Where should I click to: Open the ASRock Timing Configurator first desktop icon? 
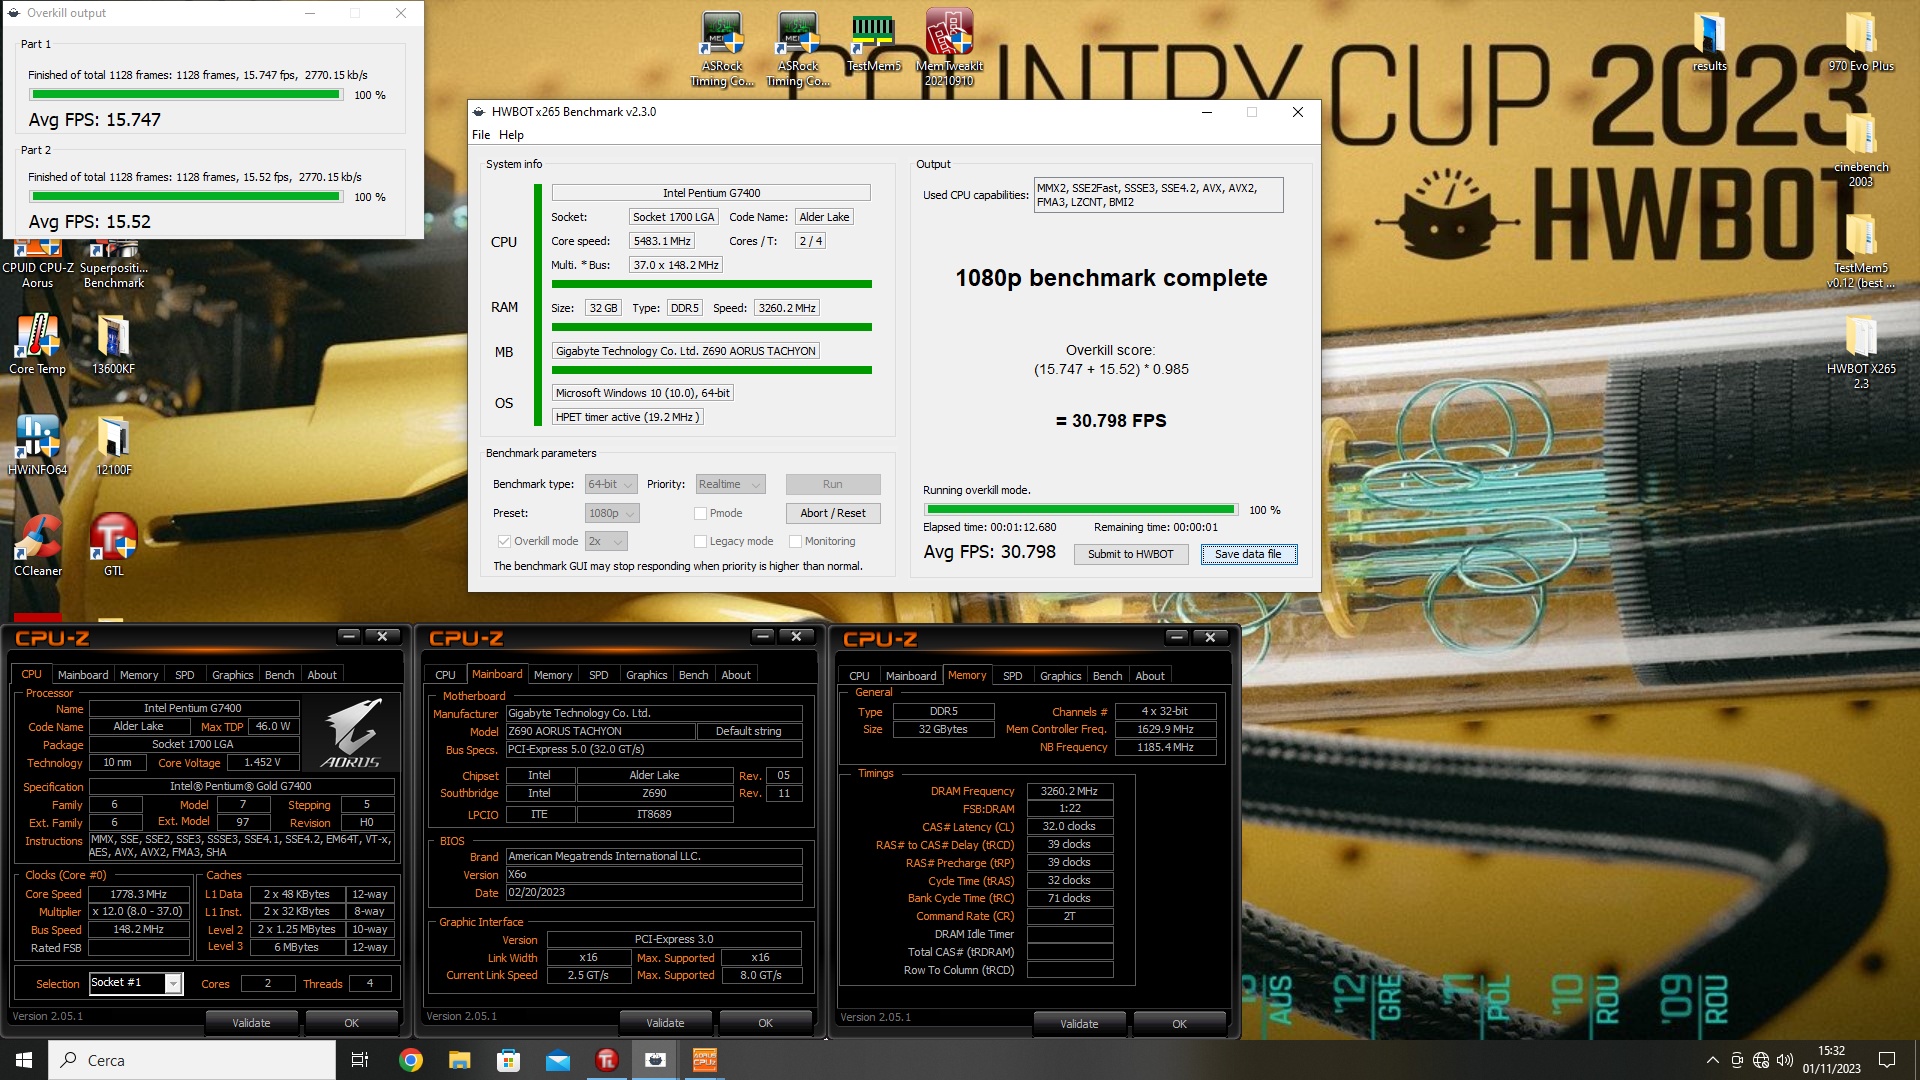pos(722,48)
